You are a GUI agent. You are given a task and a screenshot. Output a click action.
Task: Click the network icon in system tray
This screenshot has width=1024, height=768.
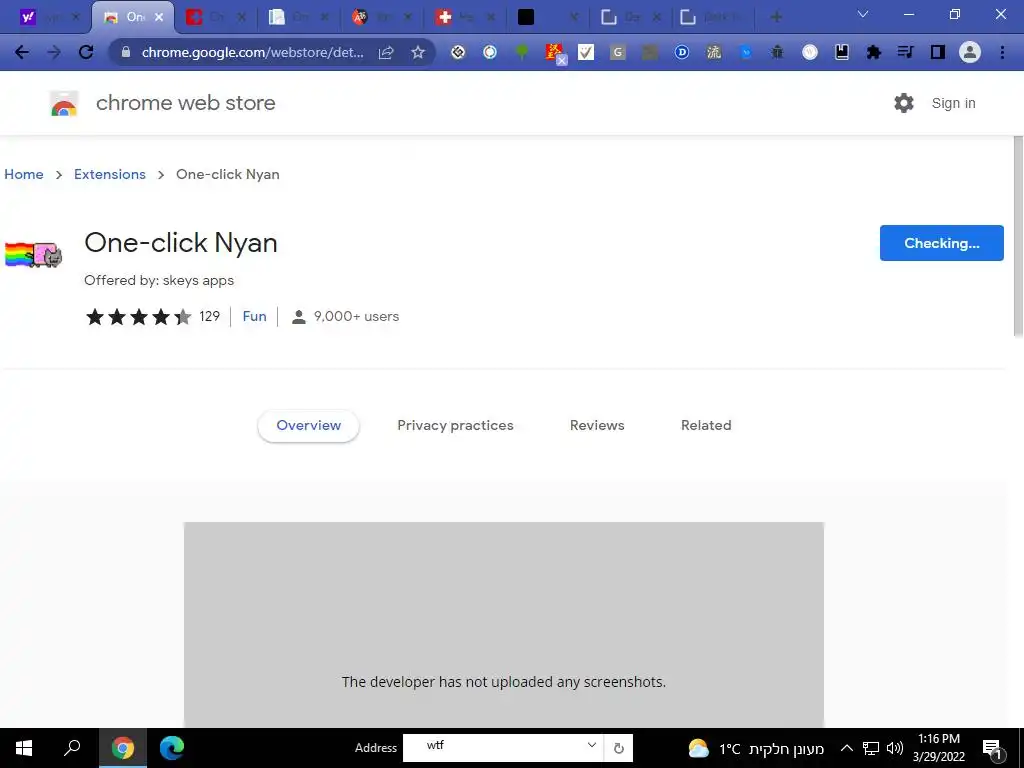point(871,748)
